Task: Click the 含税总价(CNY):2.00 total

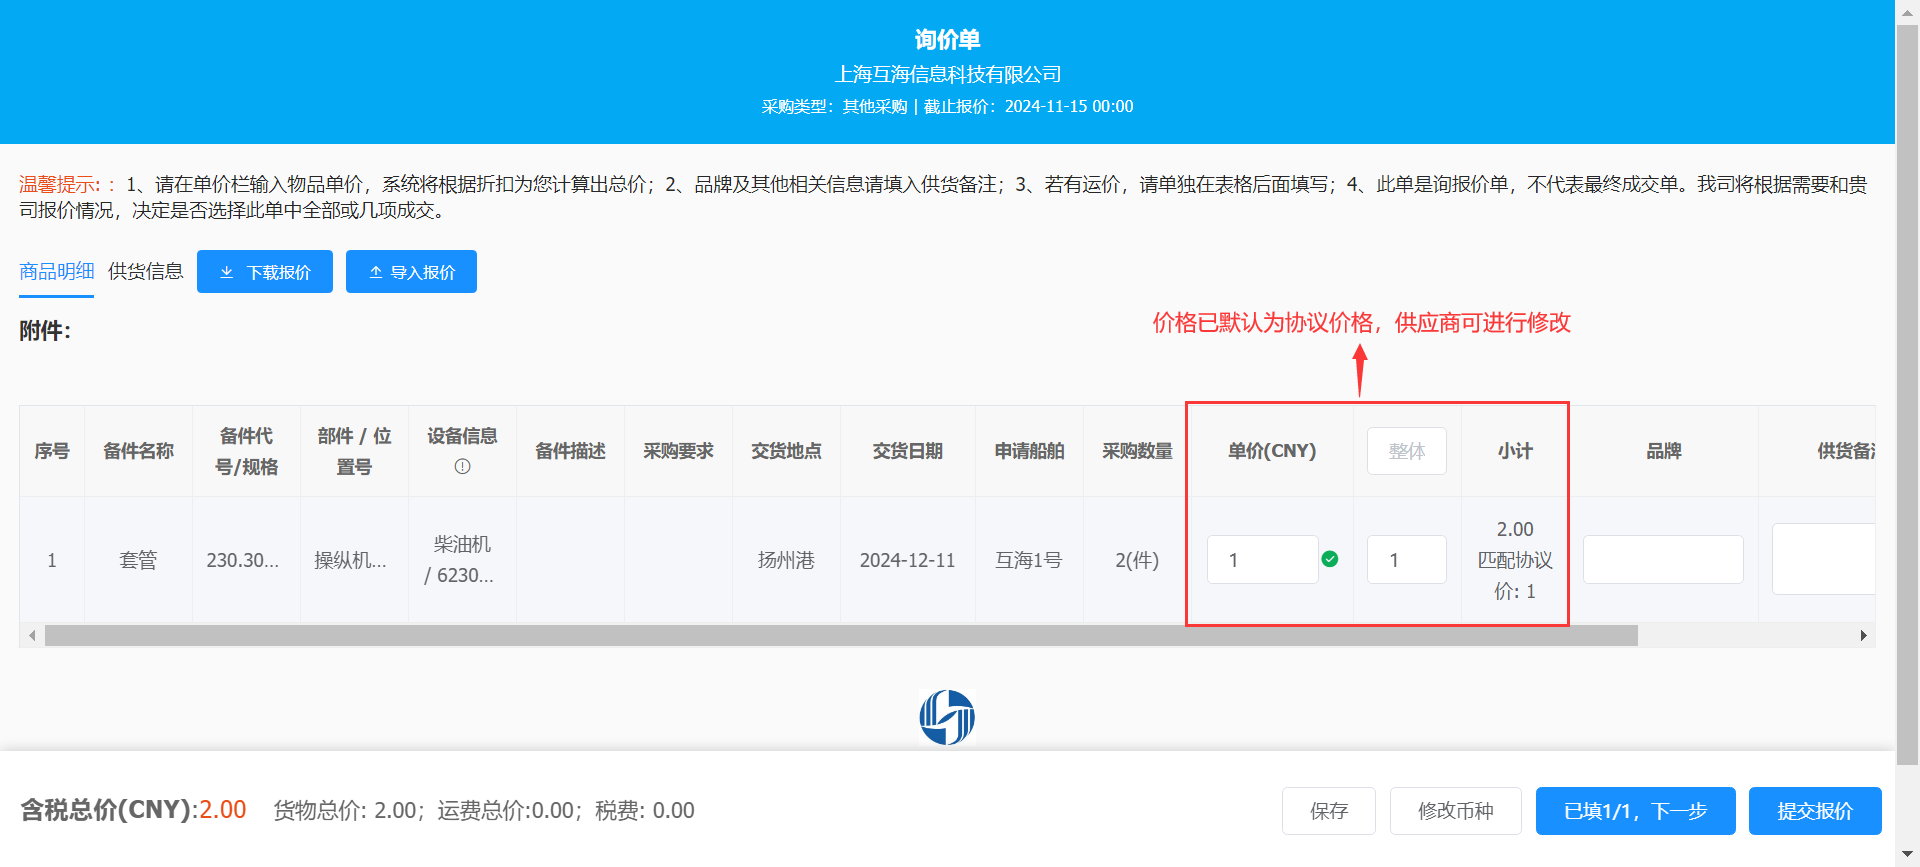Action: pyautogui.click(x=133, y=810)
